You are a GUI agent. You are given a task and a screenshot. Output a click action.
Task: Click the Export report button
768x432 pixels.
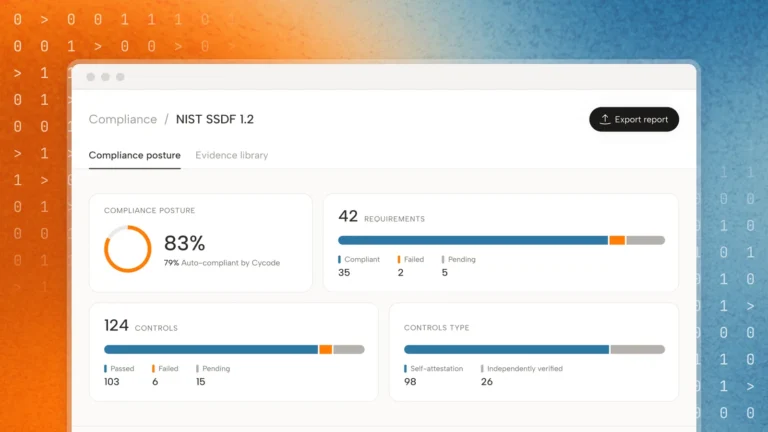click(634, 120)
